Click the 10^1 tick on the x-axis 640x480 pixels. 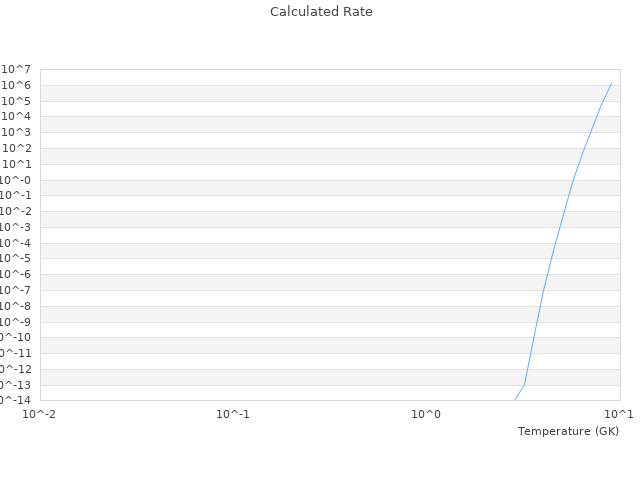(619, 414)
